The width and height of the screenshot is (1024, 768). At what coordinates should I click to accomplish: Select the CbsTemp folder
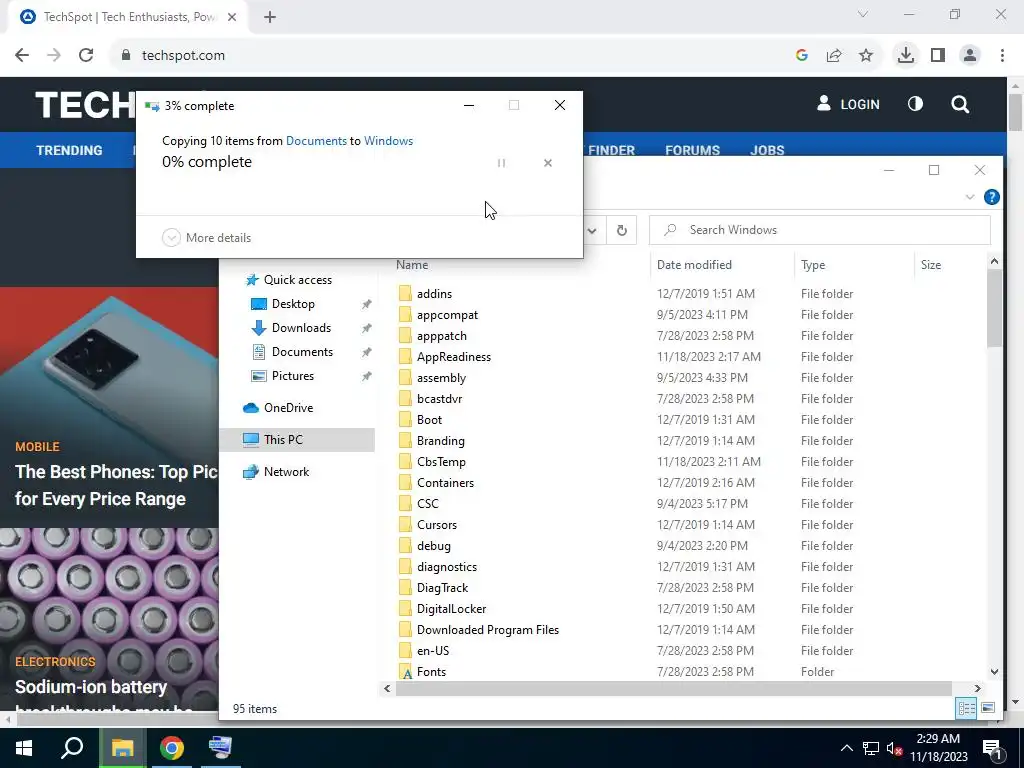point(441,462)
